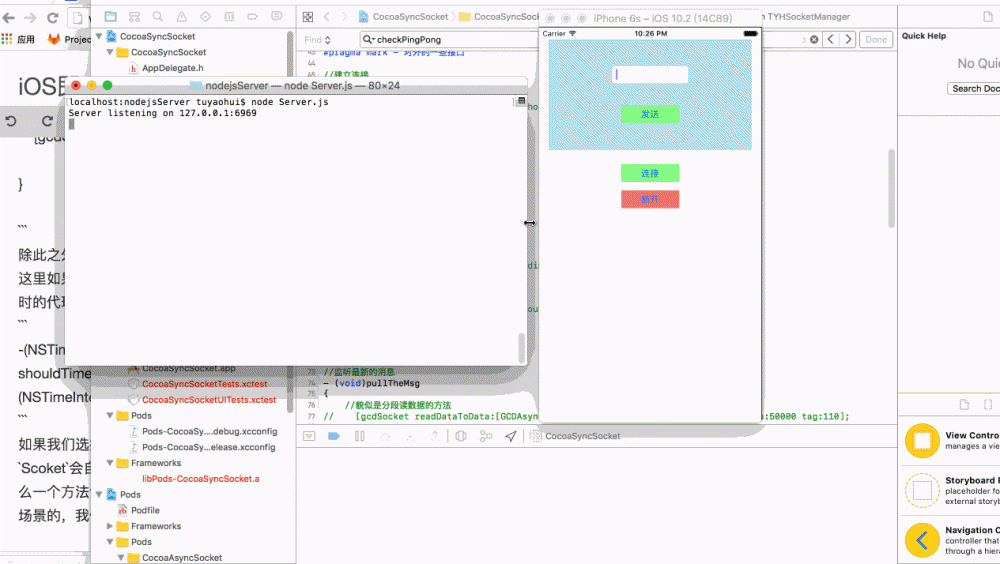Open Debug View Hierarchy
Viewport: 1000px width, 564px height.
461,436
